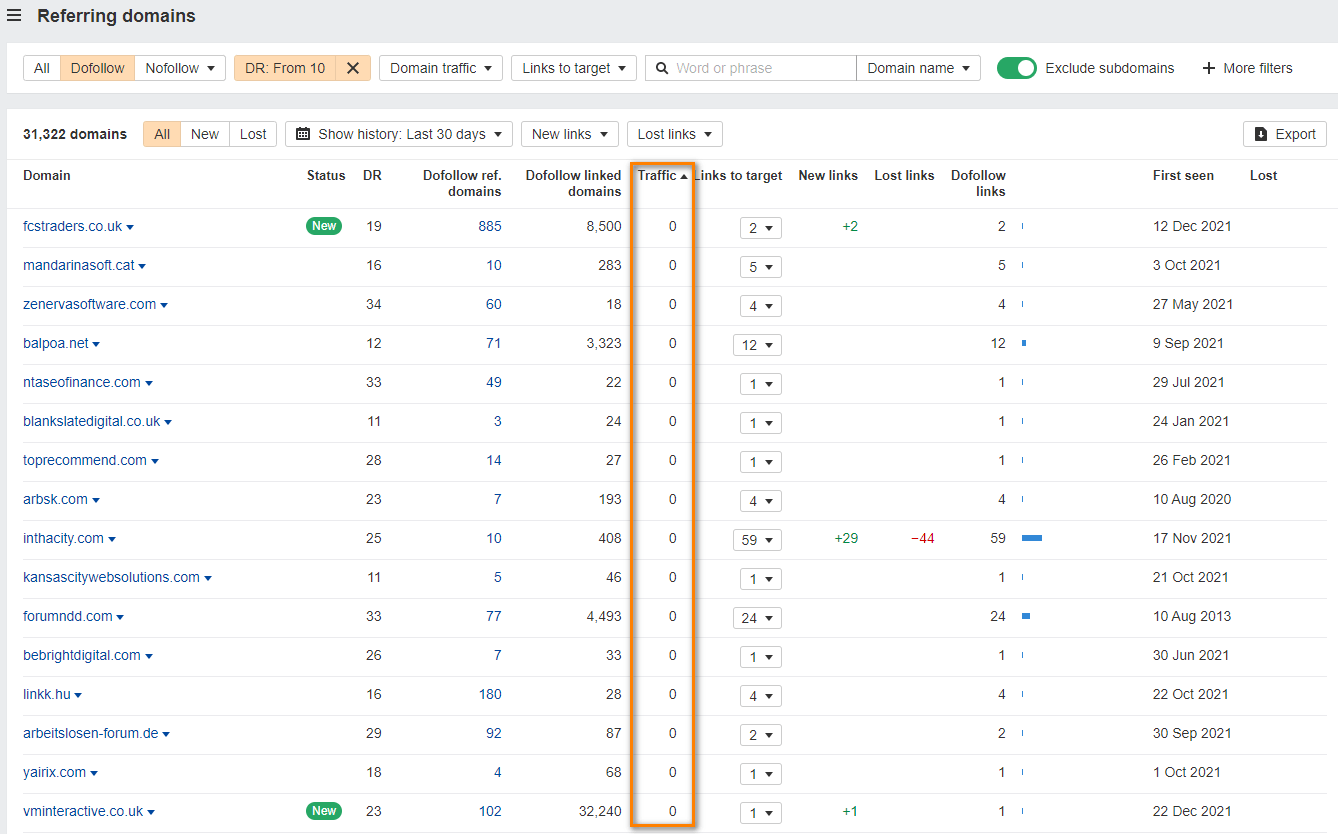Open the New links dropdown
Screen dimensions: 1338x834
pos(569,134)
